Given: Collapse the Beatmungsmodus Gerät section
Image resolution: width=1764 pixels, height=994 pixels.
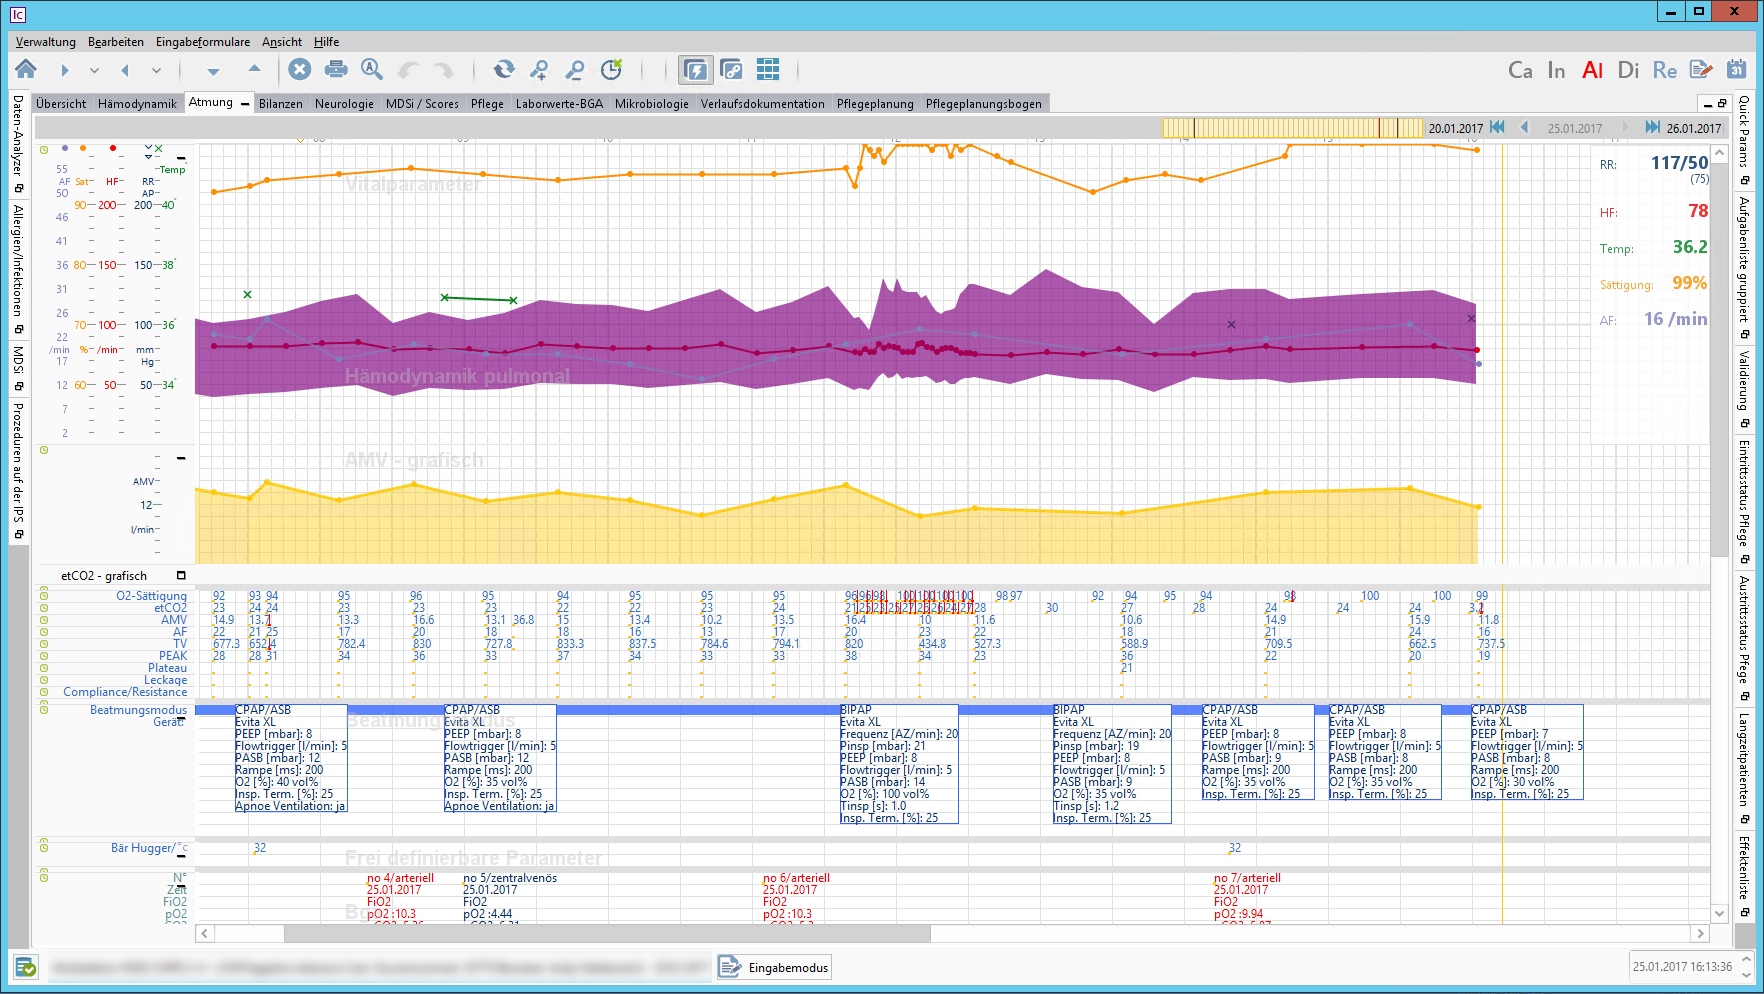Looking at the screenshot, I should click(x=181, y=716).
